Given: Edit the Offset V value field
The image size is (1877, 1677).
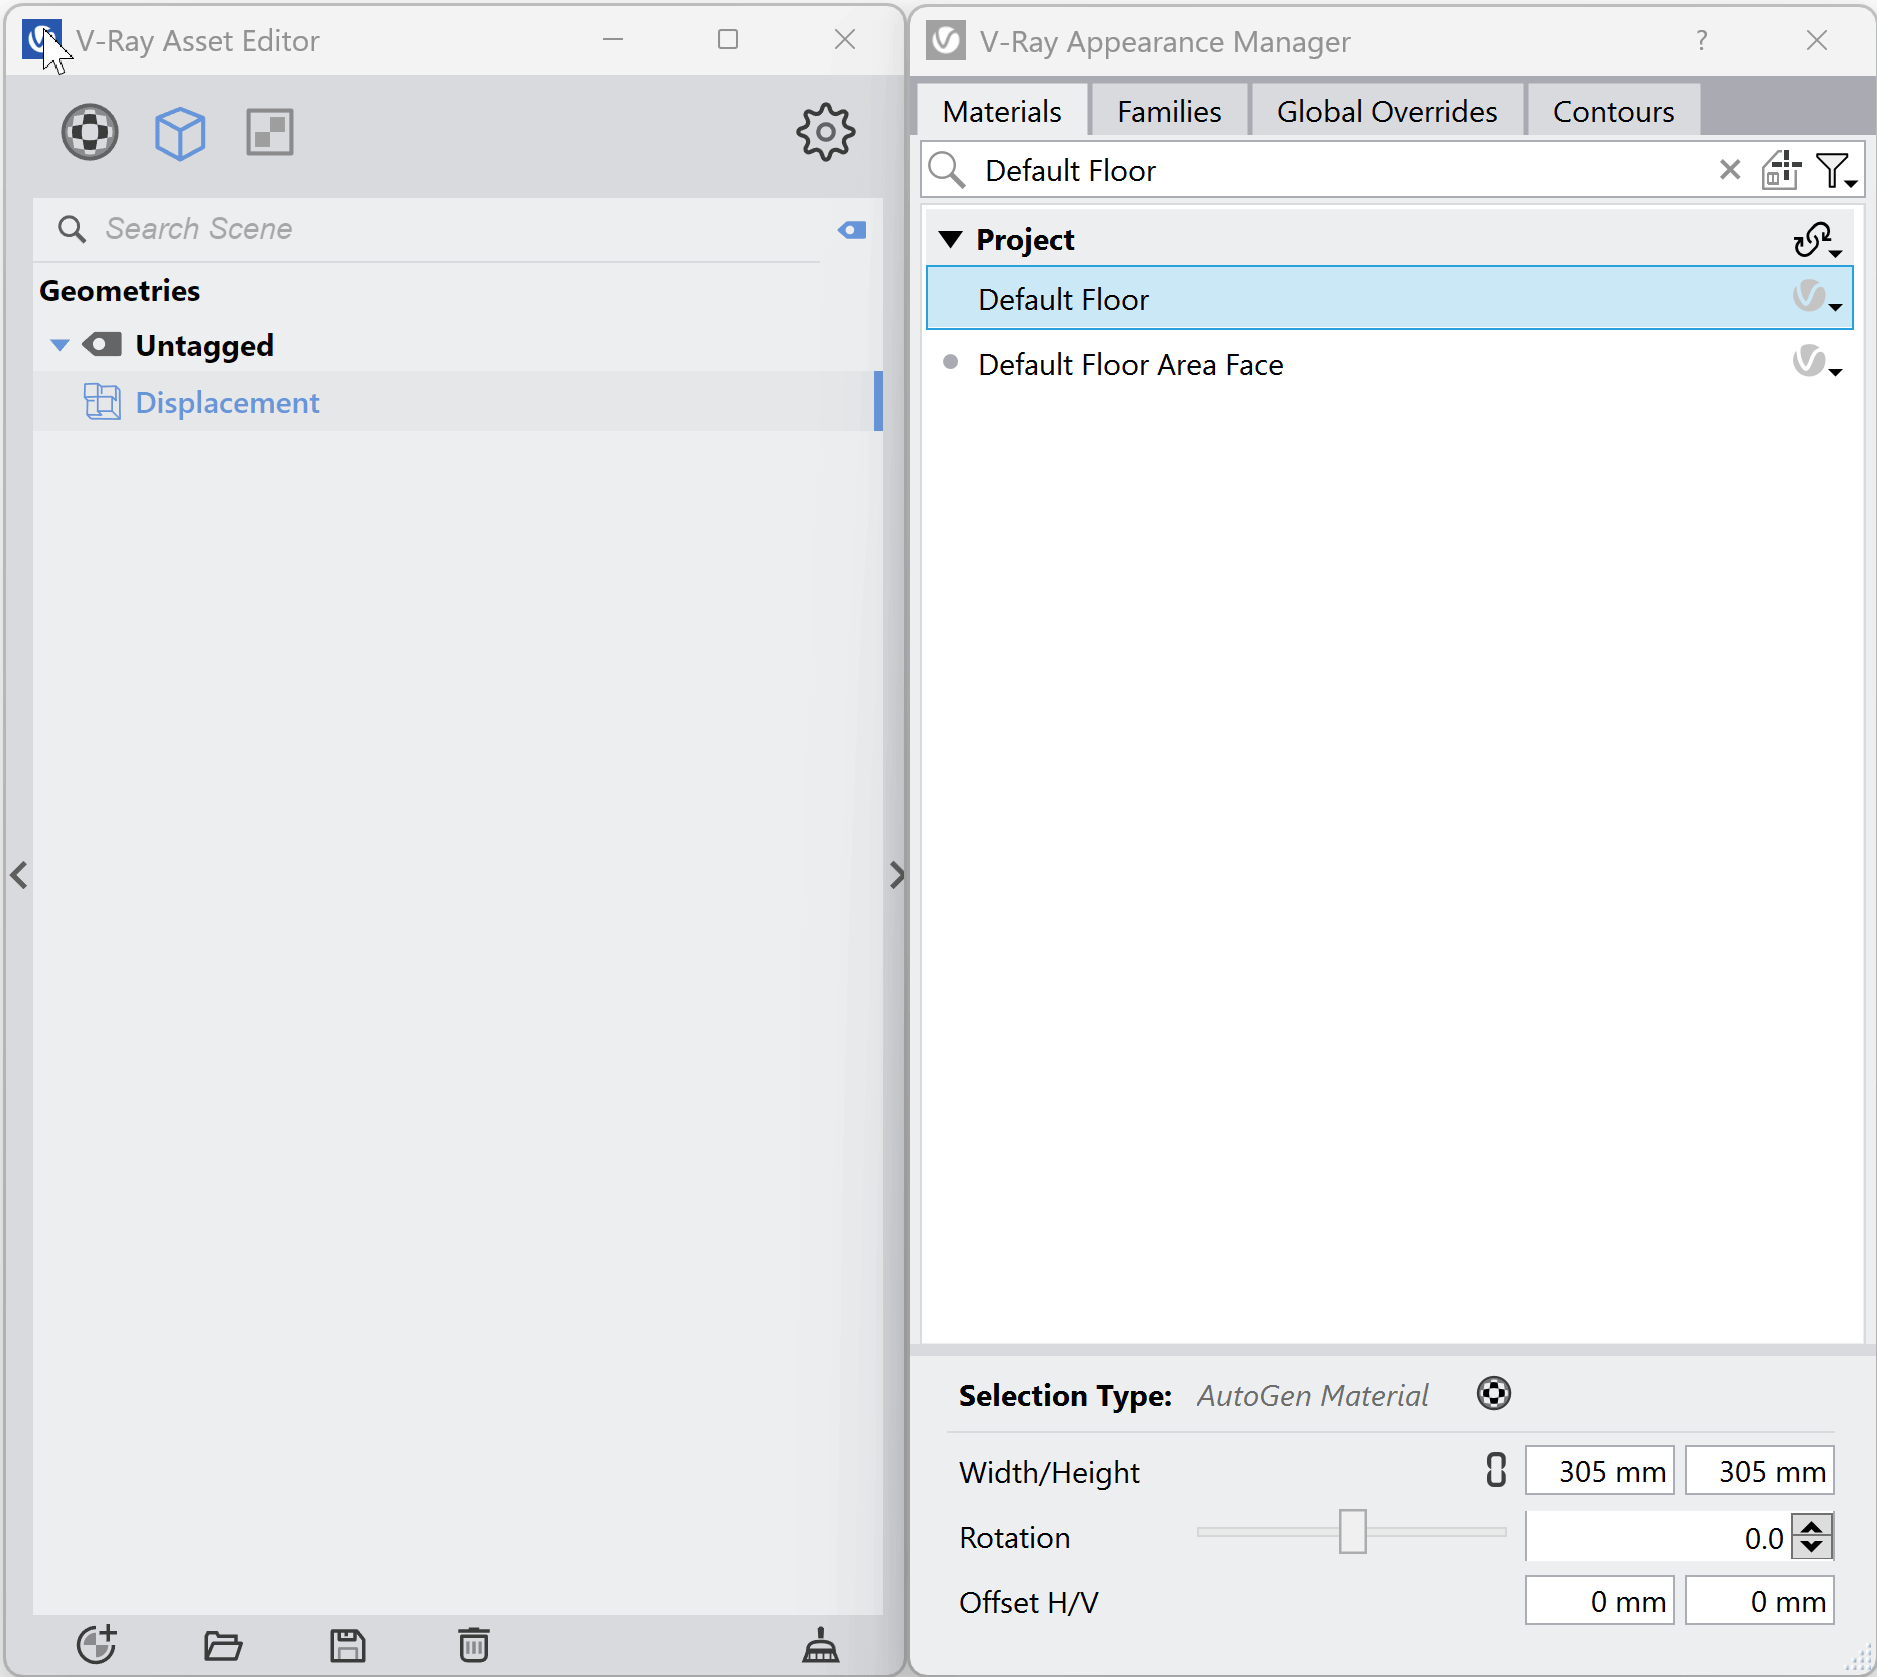Looking at the screenshot, I should (x=1759, y=1601).
